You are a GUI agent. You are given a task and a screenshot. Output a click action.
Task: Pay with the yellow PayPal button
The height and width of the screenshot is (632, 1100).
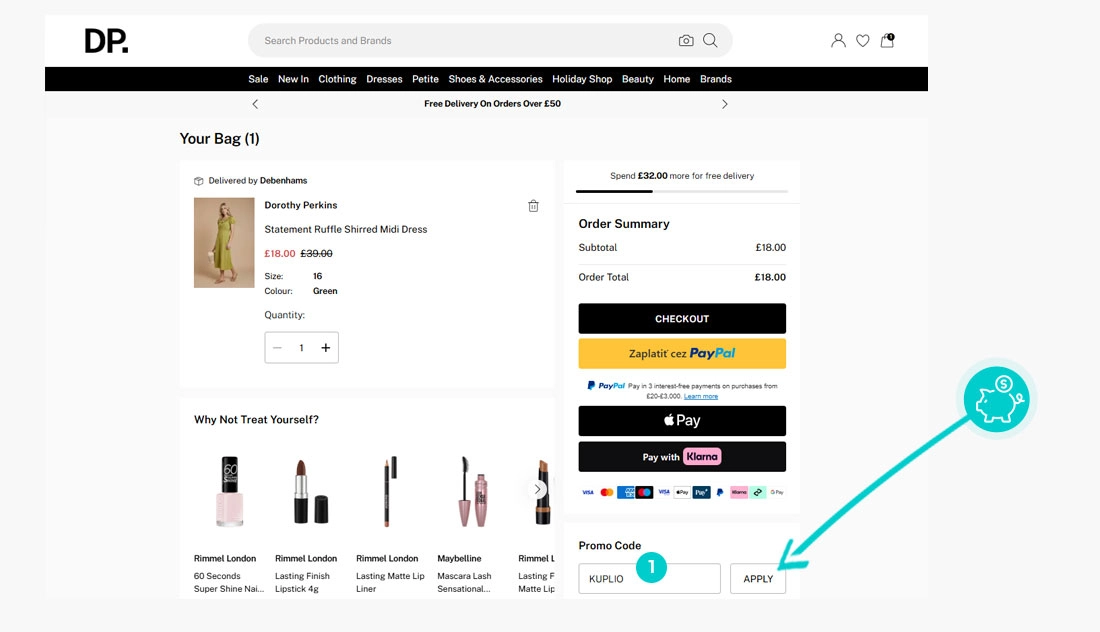click(x=682, y=354)
